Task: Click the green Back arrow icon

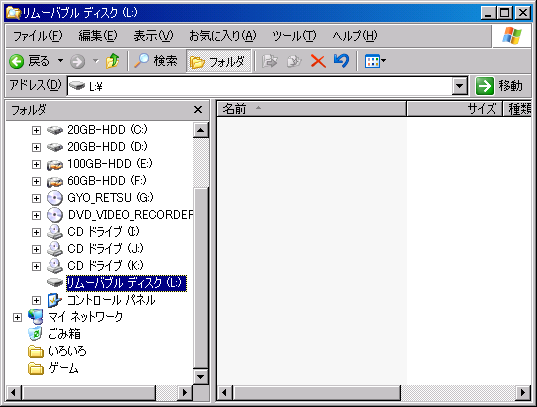Action: tap(16, 62)
